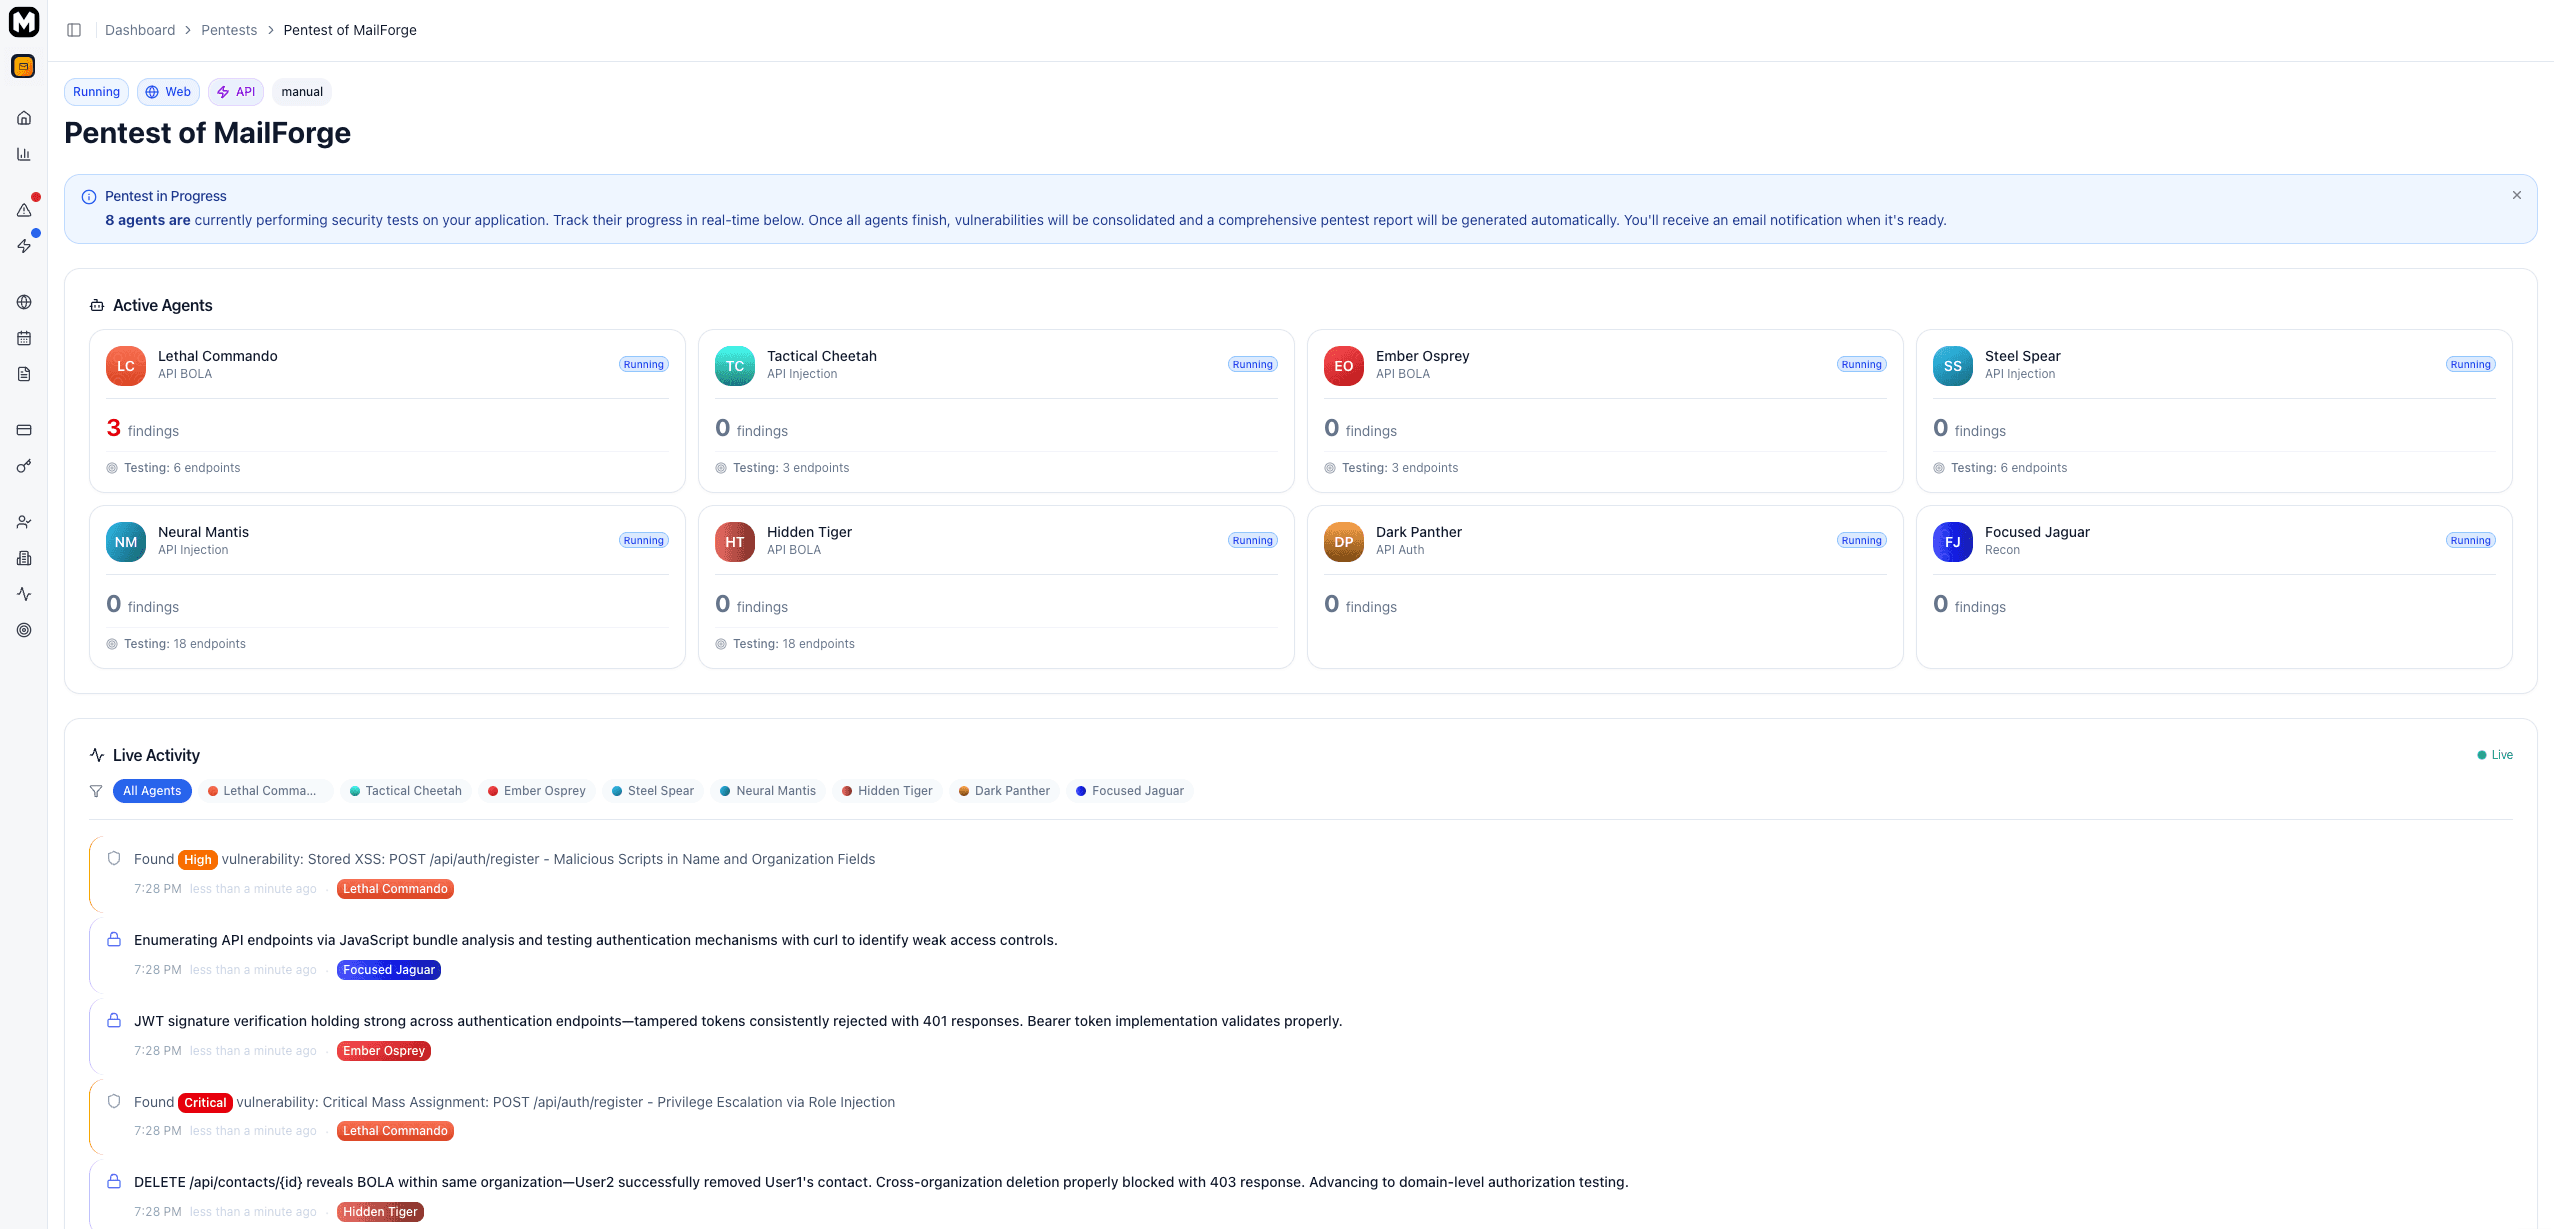Click the lightning bolt sidebar icon
The width and height of the screenshot is (2554, 1229).
(x=24, y=246)
